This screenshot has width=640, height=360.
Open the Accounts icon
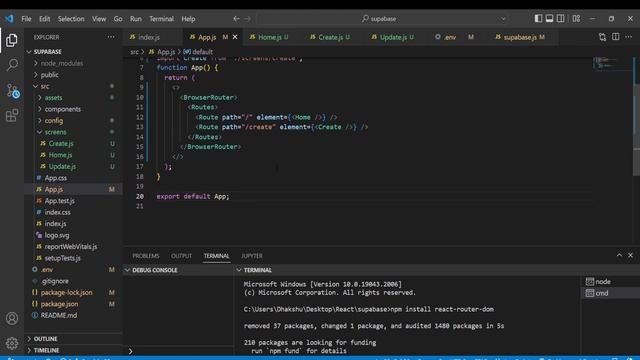(12, 318)
